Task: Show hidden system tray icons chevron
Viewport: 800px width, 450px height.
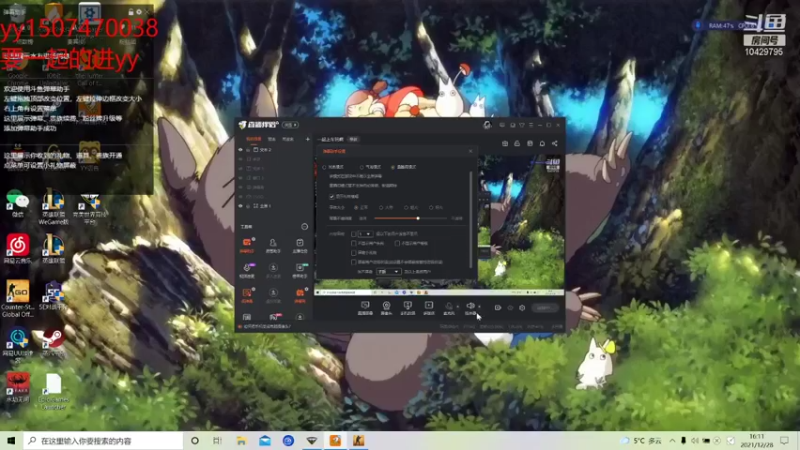Action: pos(672,440)
